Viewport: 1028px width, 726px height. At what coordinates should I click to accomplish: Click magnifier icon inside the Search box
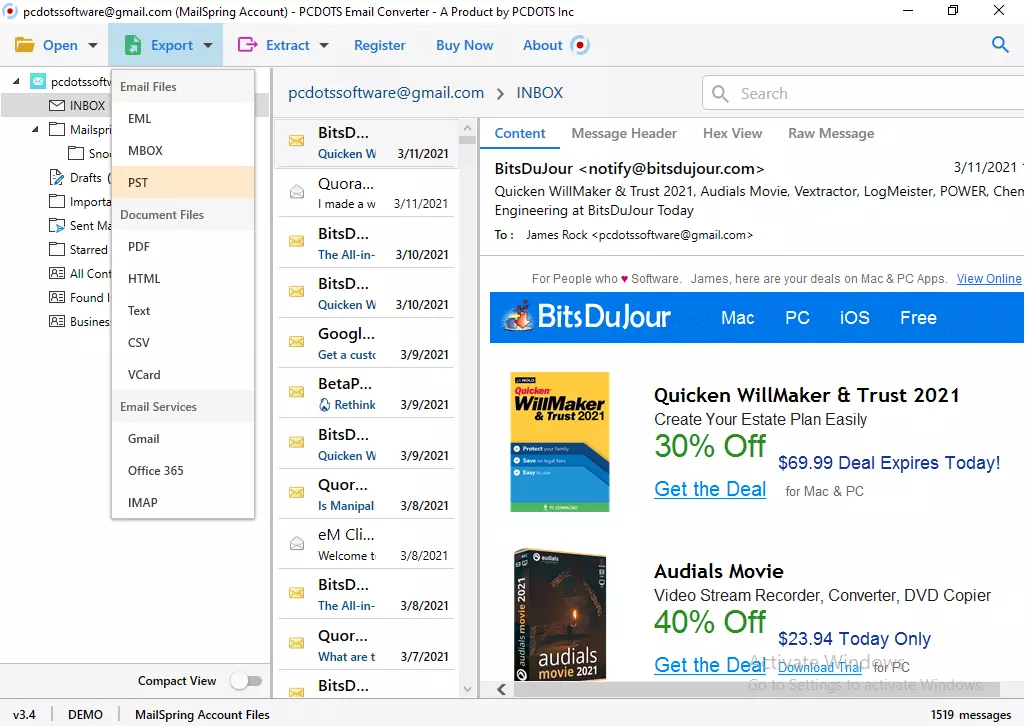click(720, 94)
